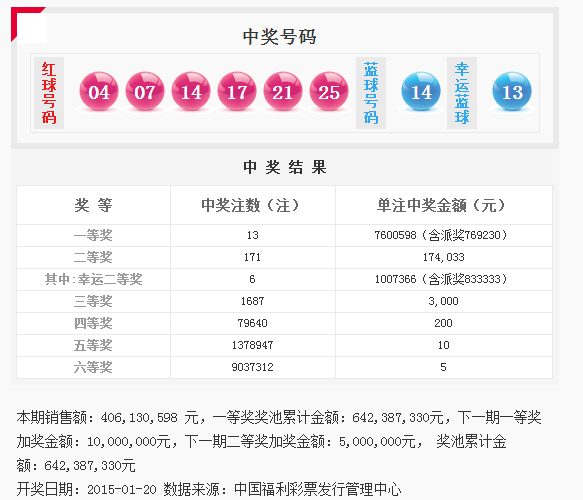Click the amount 1007366(含派奖833333)

pyautogui.click(x=441, y=279)
